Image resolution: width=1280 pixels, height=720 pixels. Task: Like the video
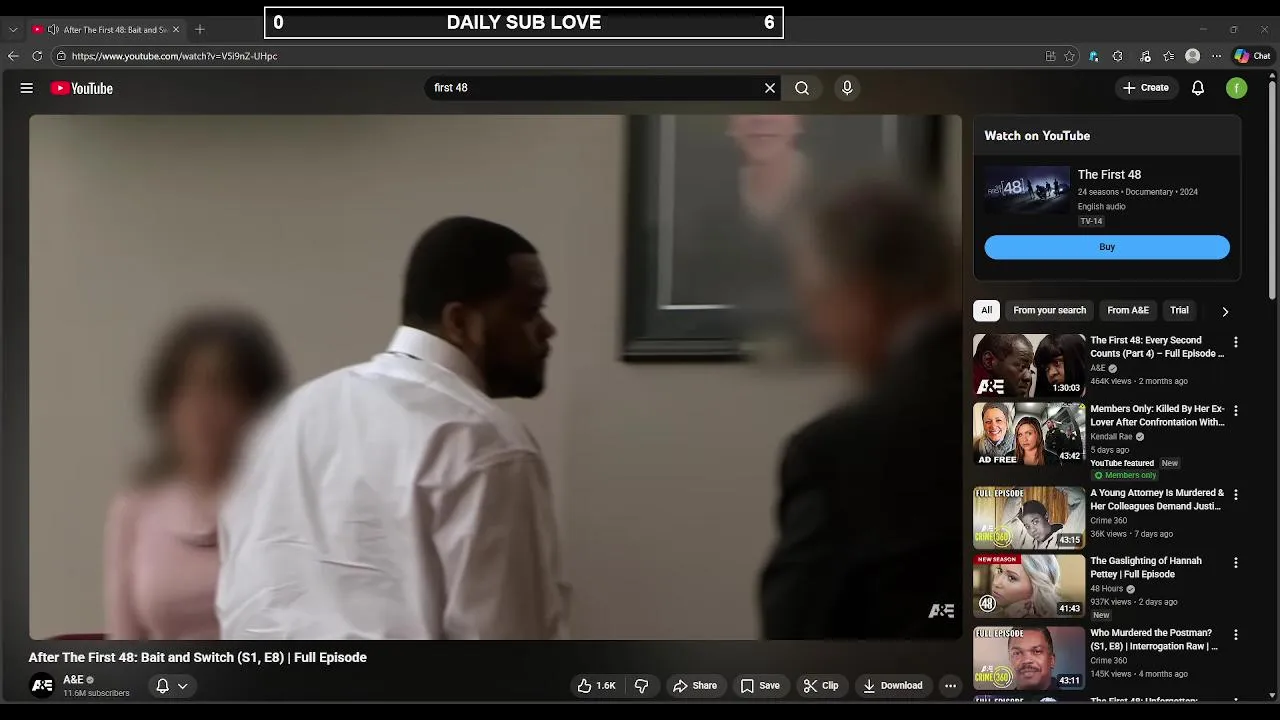pos(597,686)
